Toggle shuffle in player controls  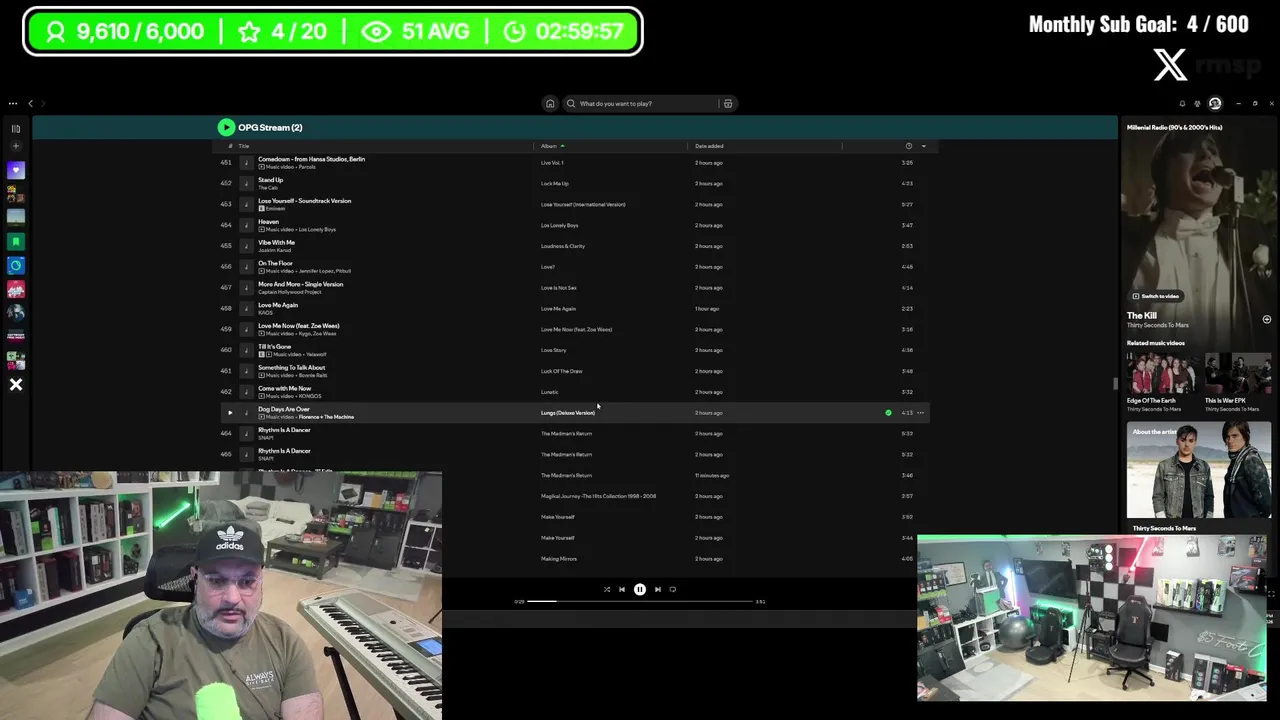click(x=606, y=589)
